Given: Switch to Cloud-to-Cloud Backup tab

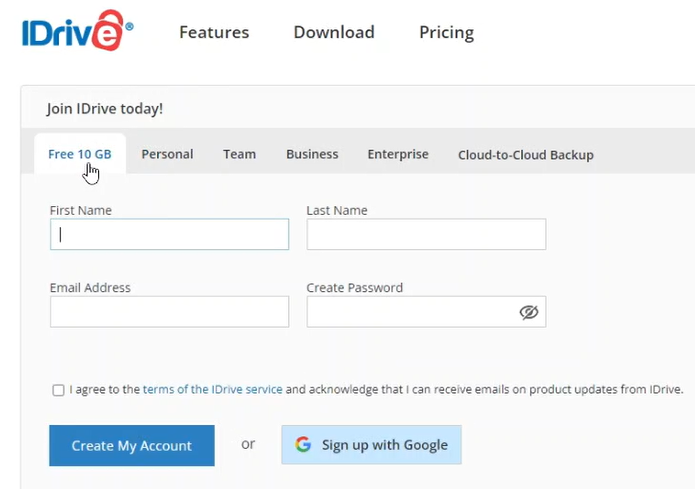Looking at the screenshot, I should pyautogui.click(x=526, y=155).
